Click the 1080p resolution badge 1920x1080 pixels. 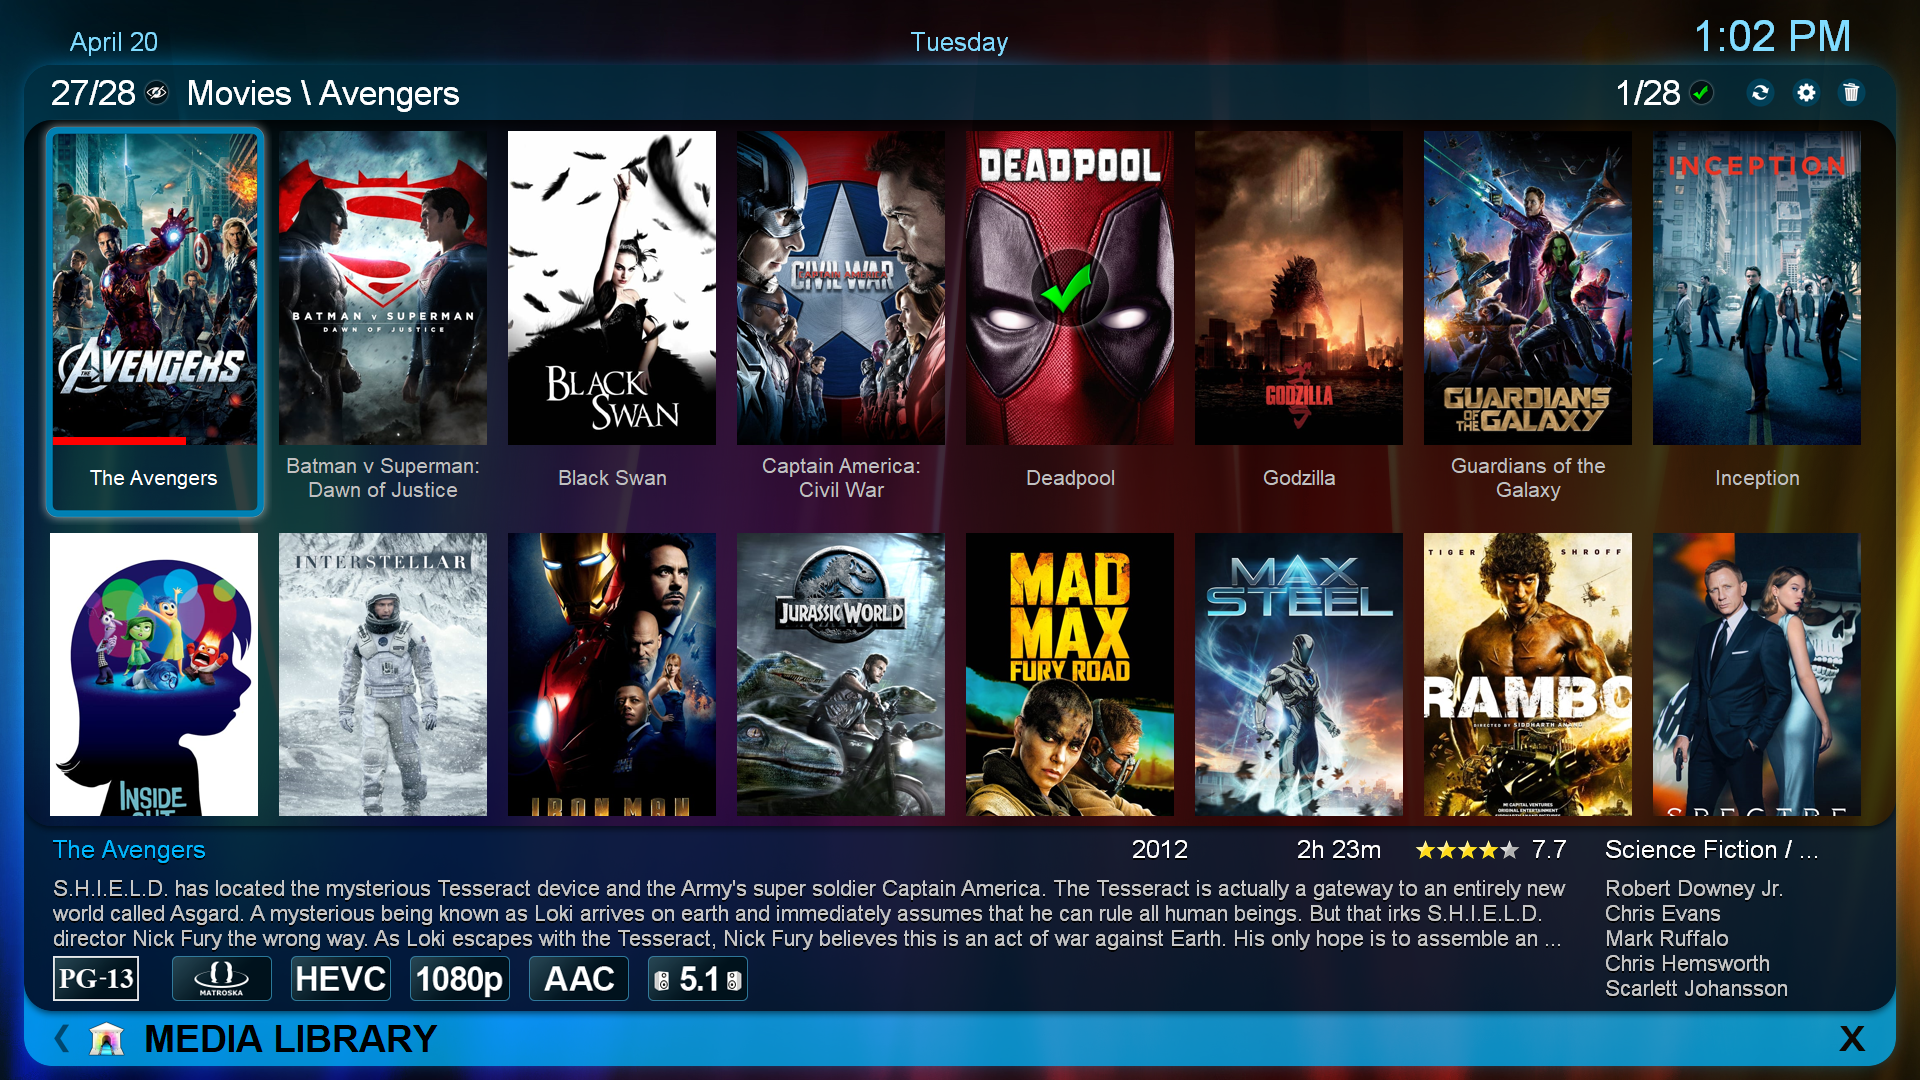pyautogui.click(x=460, y=978)
